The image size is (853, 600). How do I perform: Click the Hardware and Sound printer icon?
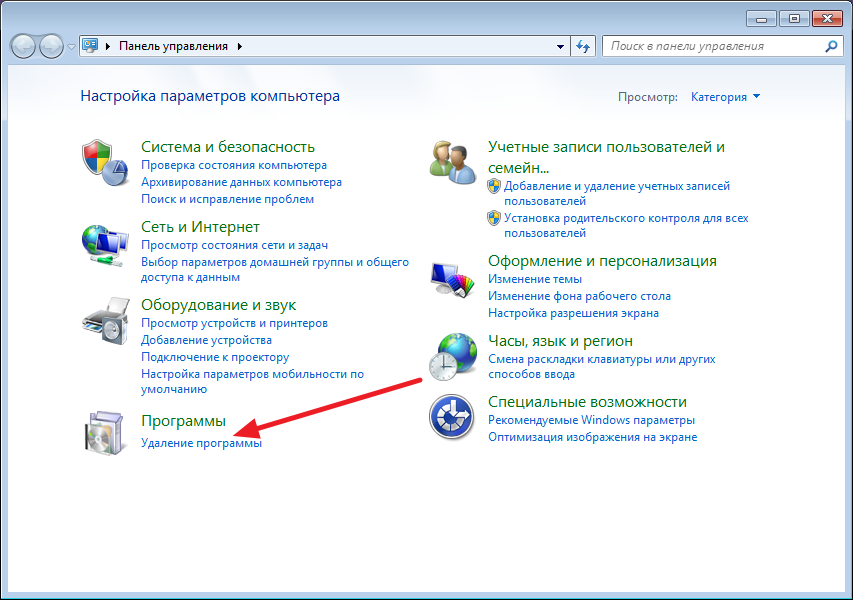coord(105,321)
